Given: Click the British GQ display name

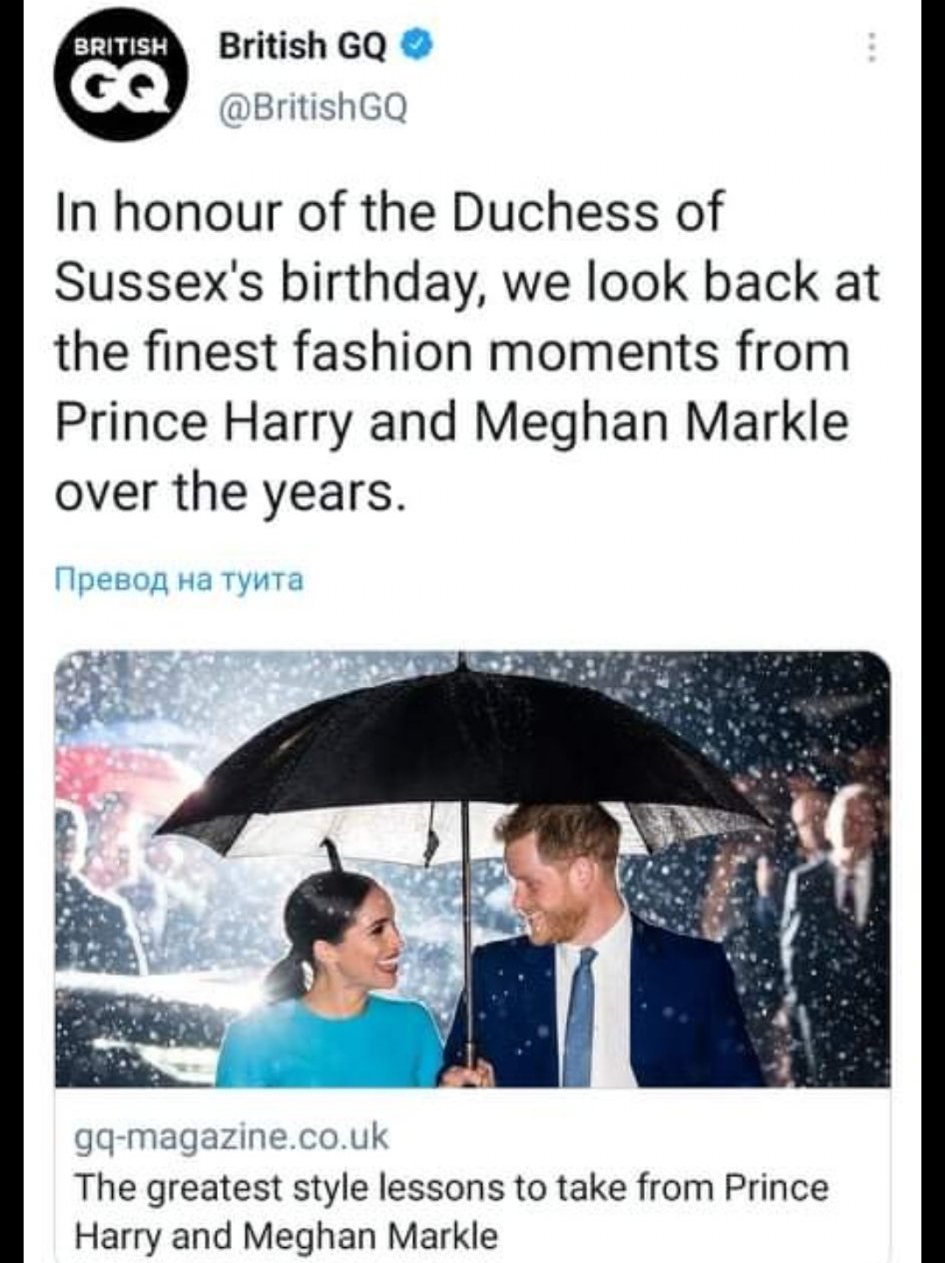Looking at the screenshot, I should [x=301, y=47].
